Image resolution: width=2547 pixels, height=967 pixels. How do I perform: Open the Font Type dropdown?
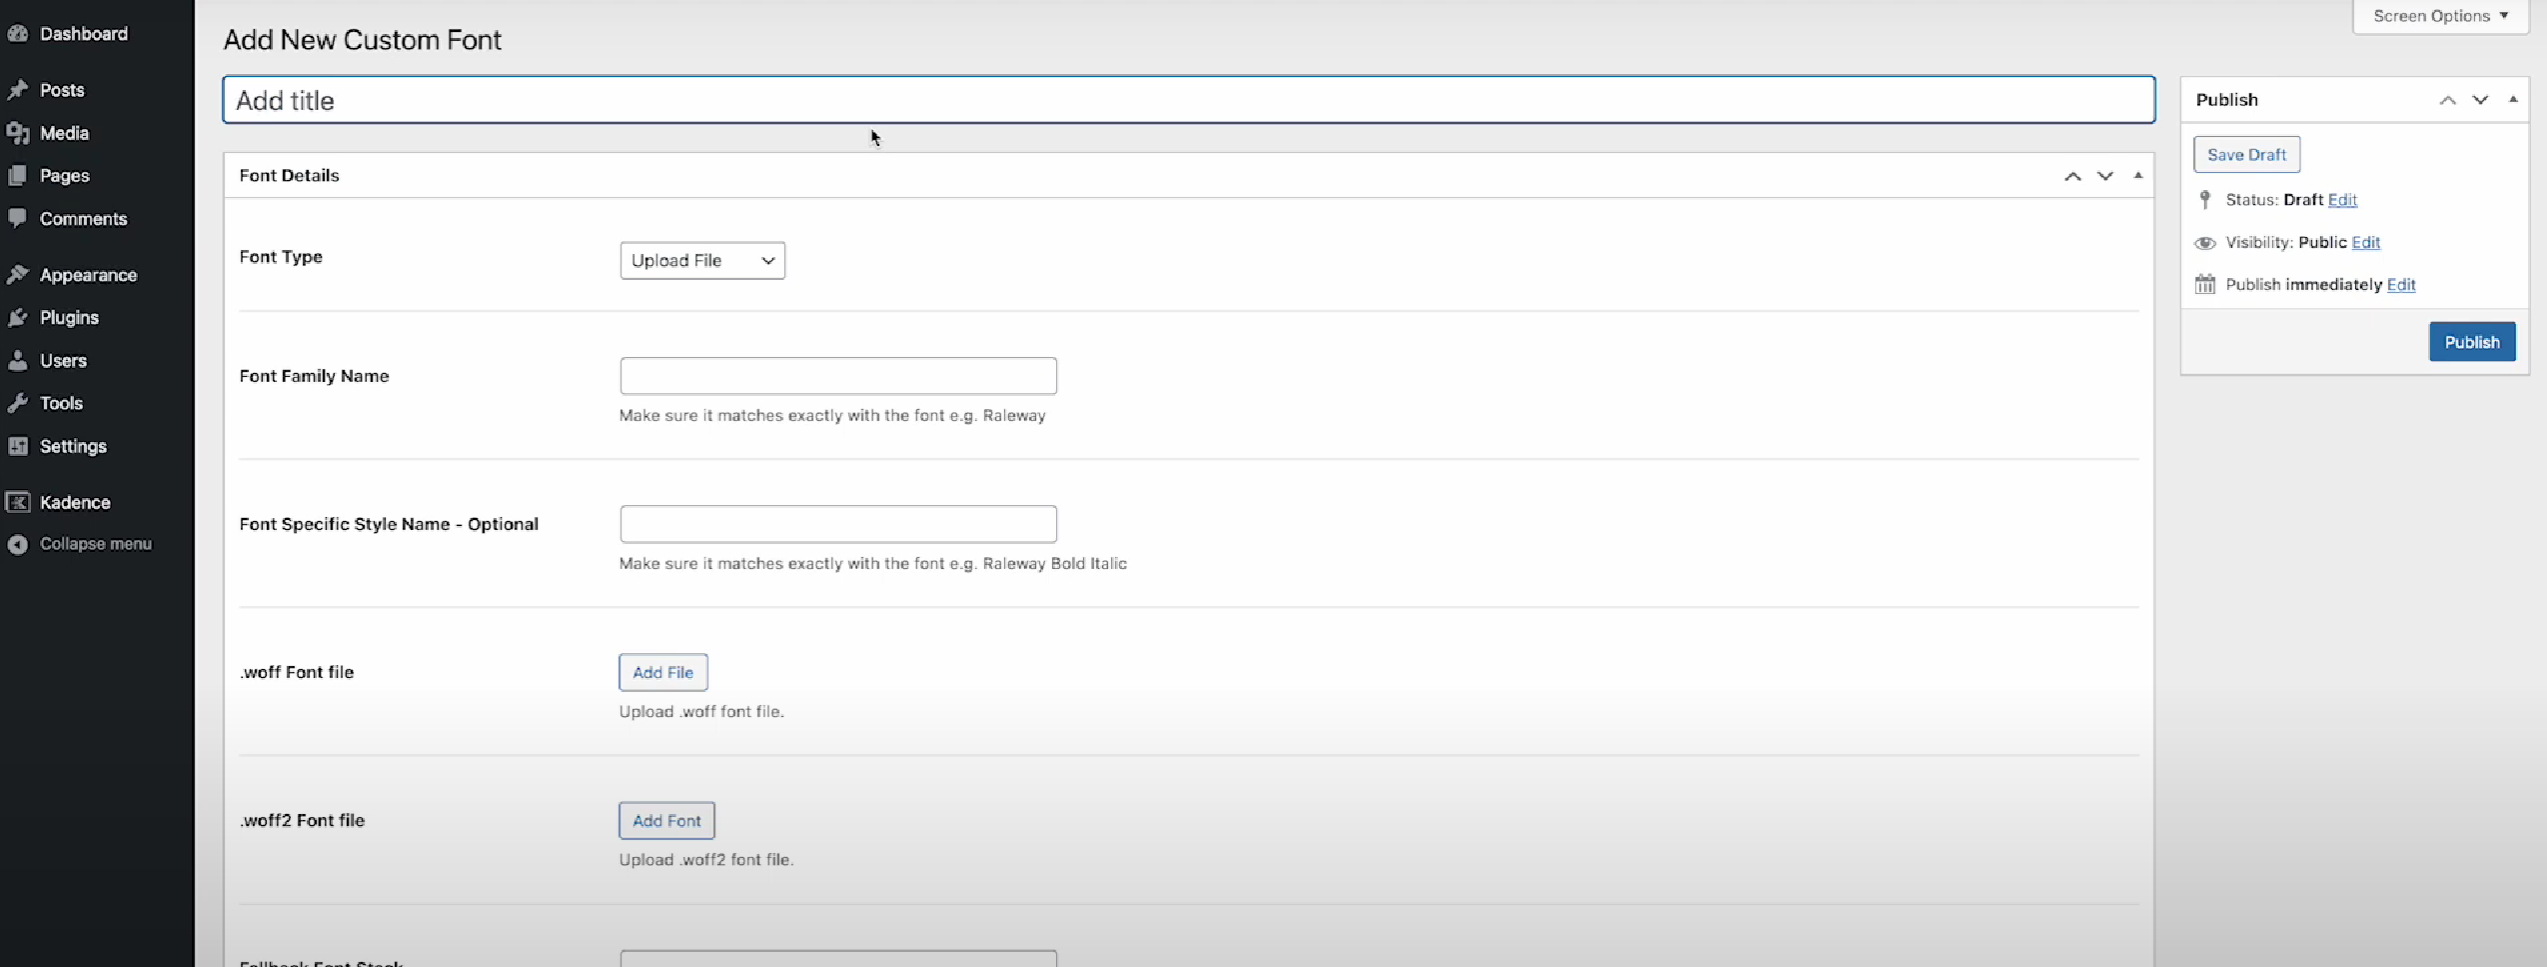[702, 261]
